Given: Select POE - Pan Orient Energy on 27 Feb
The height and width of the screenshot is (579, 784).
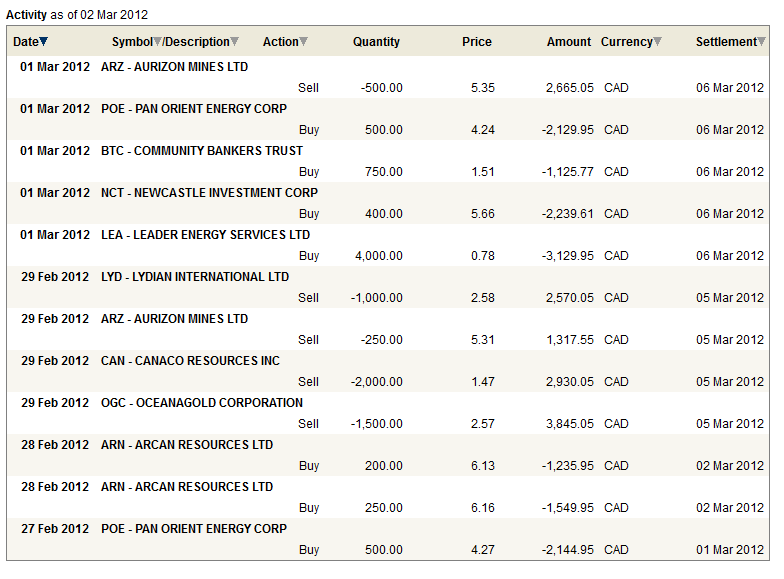Looking at the screenshot, I should tap(194, 529).
